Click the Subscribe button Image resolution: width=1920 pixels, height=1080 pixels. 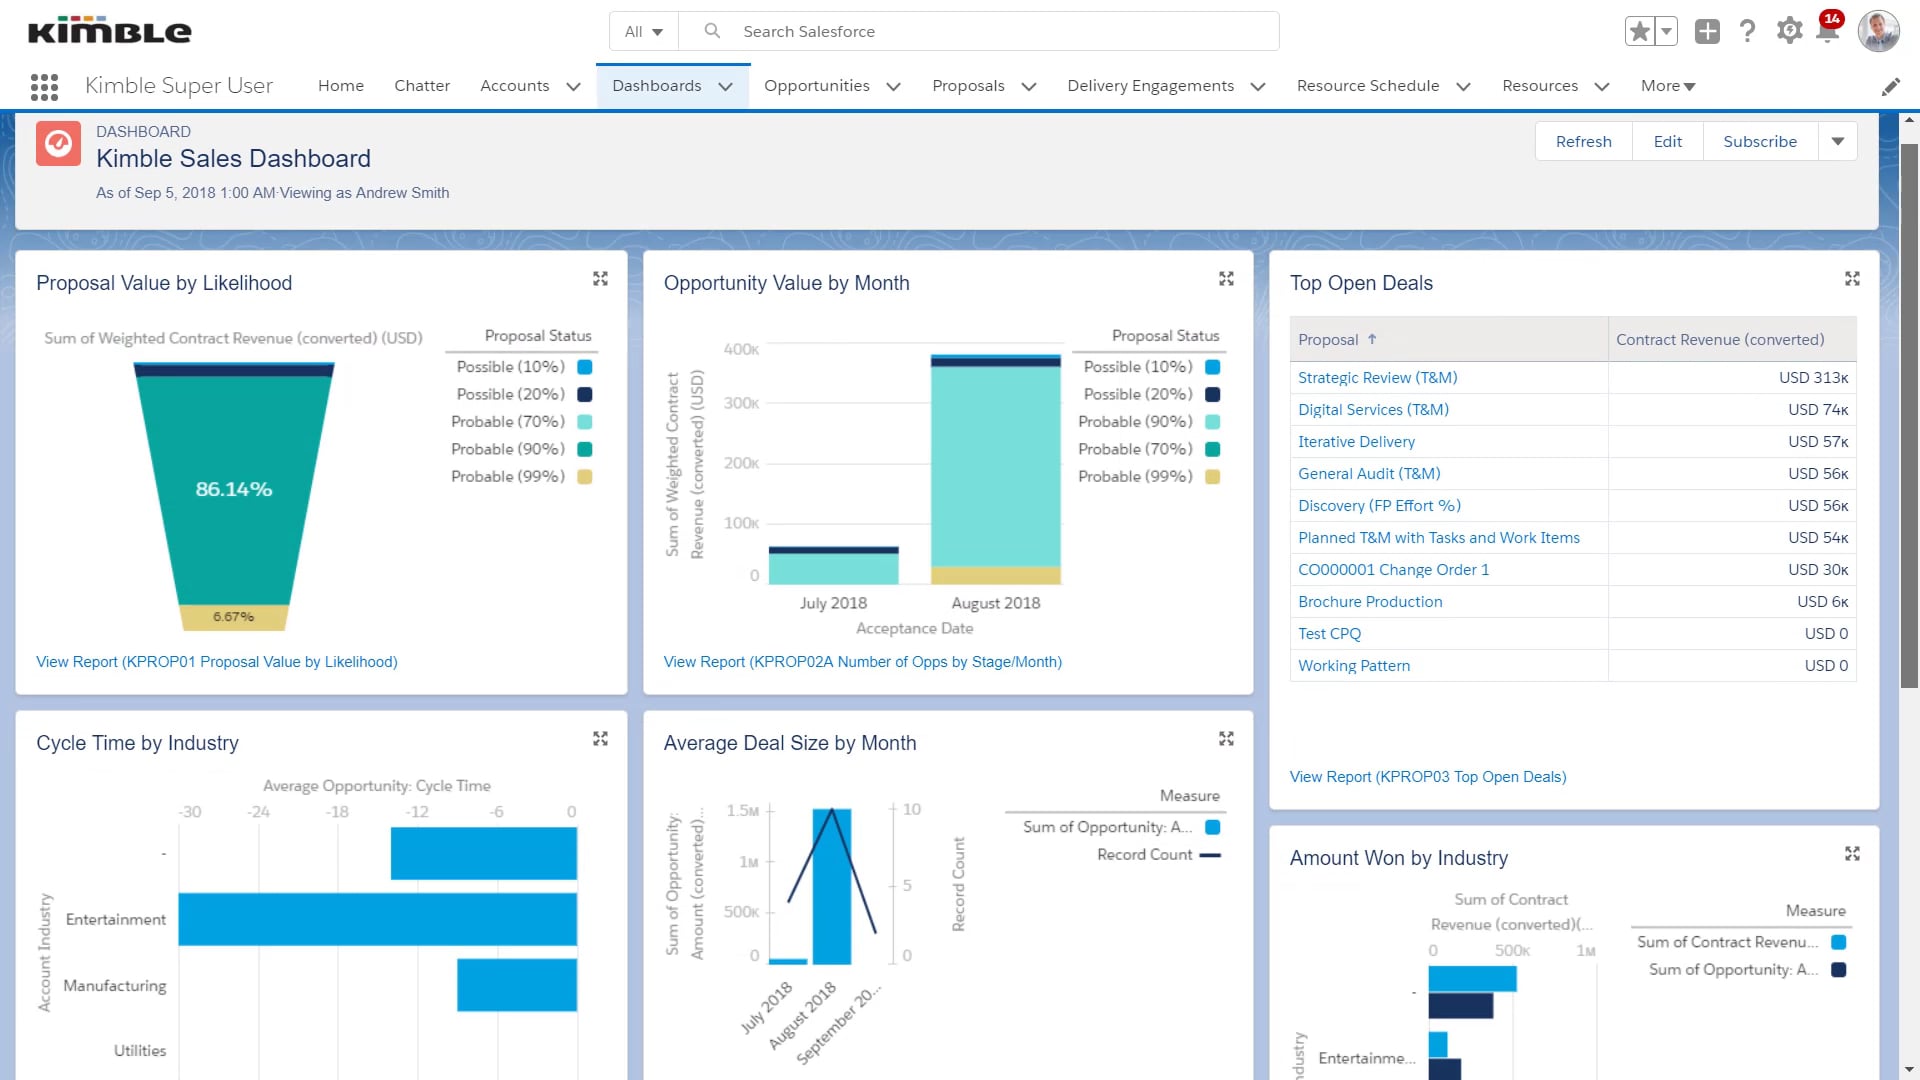click(x=1760, y=142)
